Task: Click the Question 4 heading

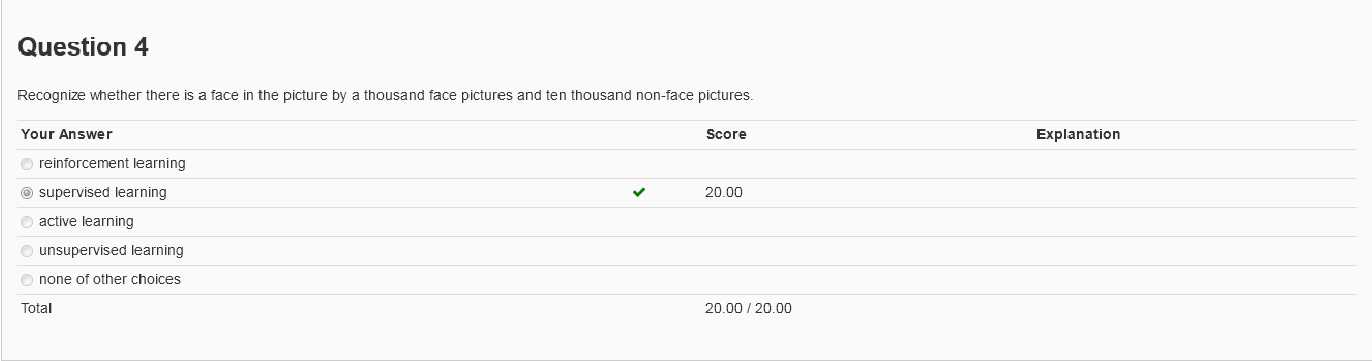Action: pyautogui.click(x=83, y=47)
